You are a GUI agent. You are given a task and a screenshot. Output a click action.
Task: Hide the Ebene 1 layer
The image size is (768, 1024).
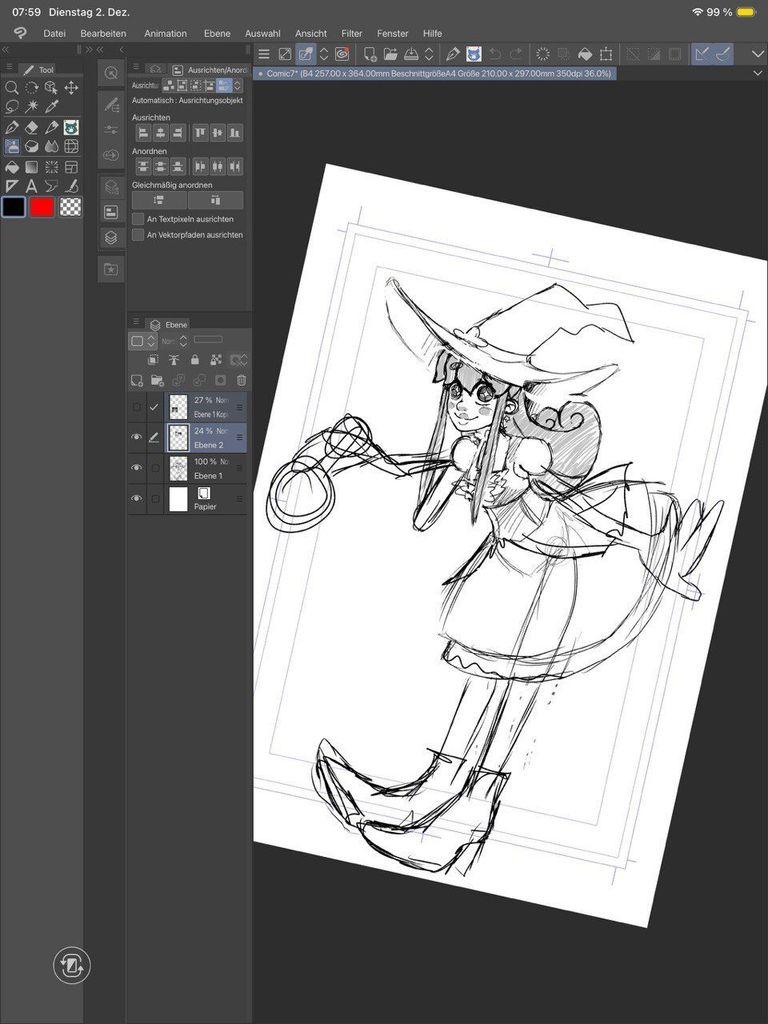pyautogui.click(x=137, y=467)
